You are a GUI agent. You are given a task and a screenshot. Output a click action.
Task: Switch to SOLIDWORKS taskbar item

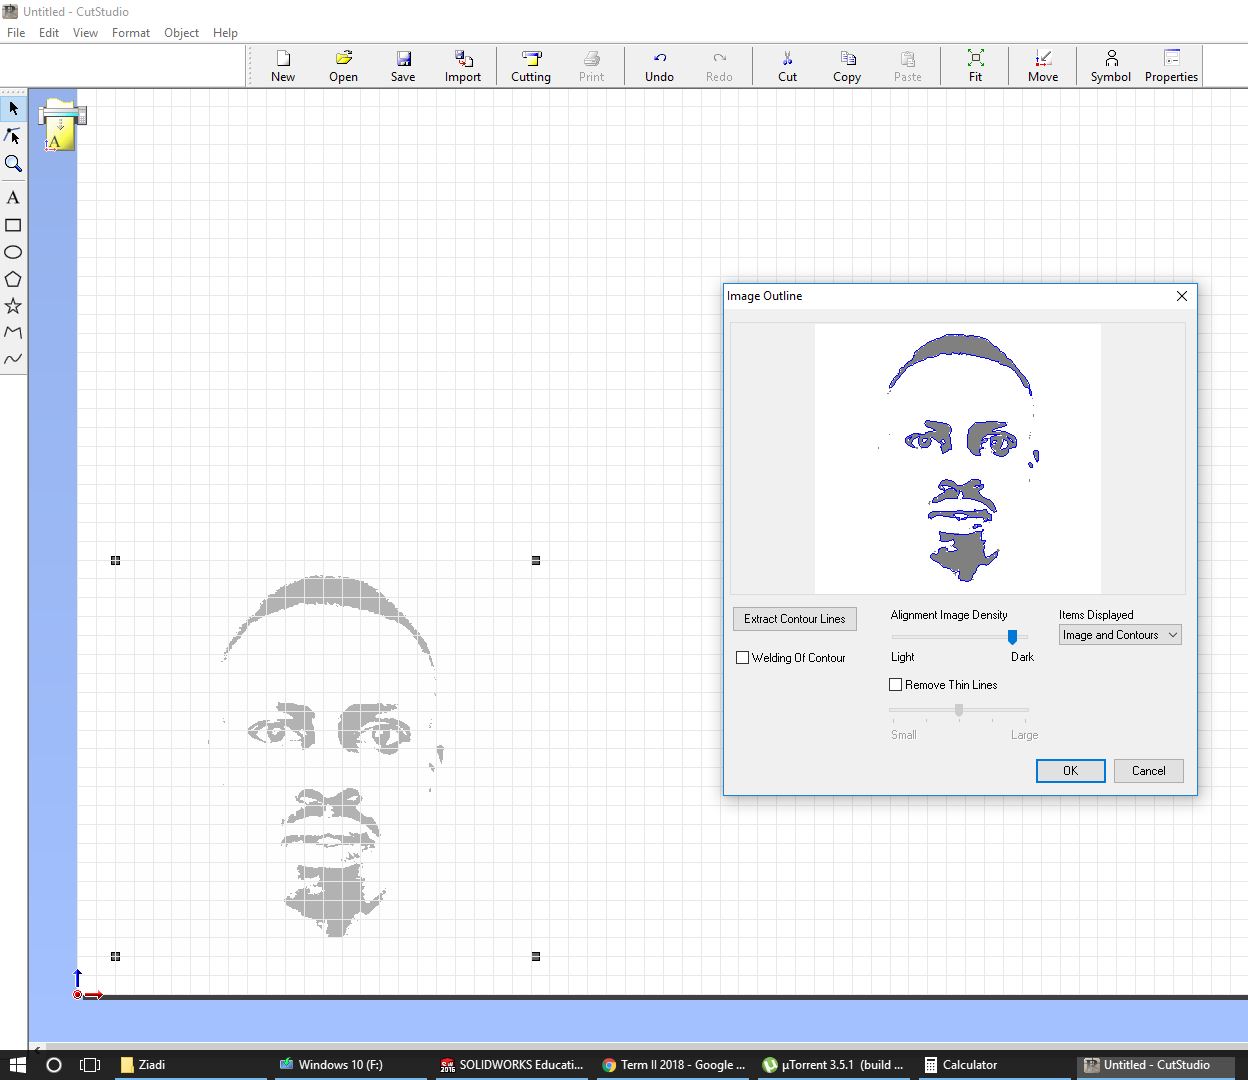[x=513, y=1065]
